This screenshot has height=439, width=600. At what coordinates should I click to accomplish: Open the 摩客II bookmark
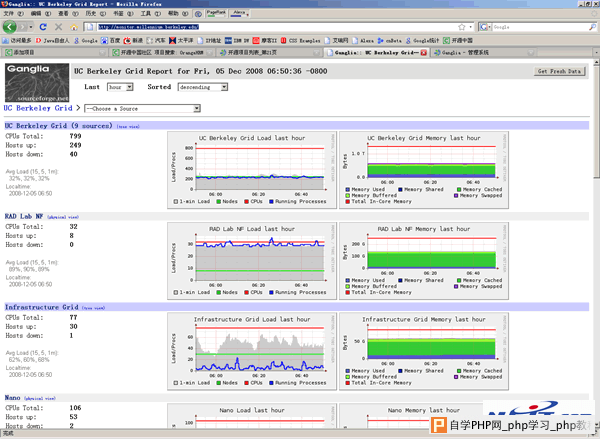click(x=265, y=40)
